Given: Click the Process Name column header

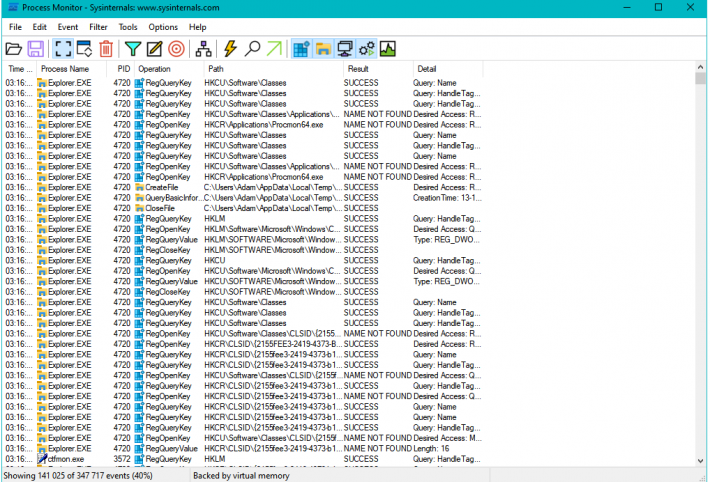Looking at the screenshot, I should (x=71, y=69).
